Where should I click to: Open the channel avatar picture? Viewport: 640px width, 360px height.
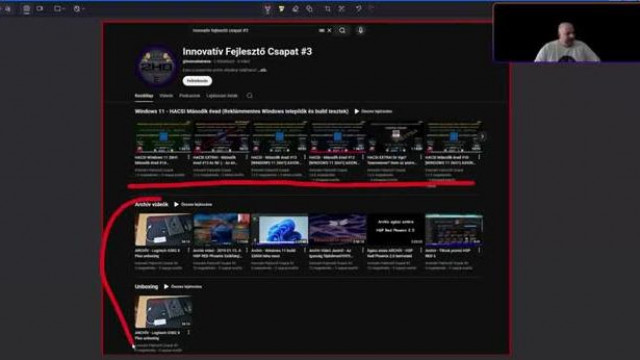point(156,66)
